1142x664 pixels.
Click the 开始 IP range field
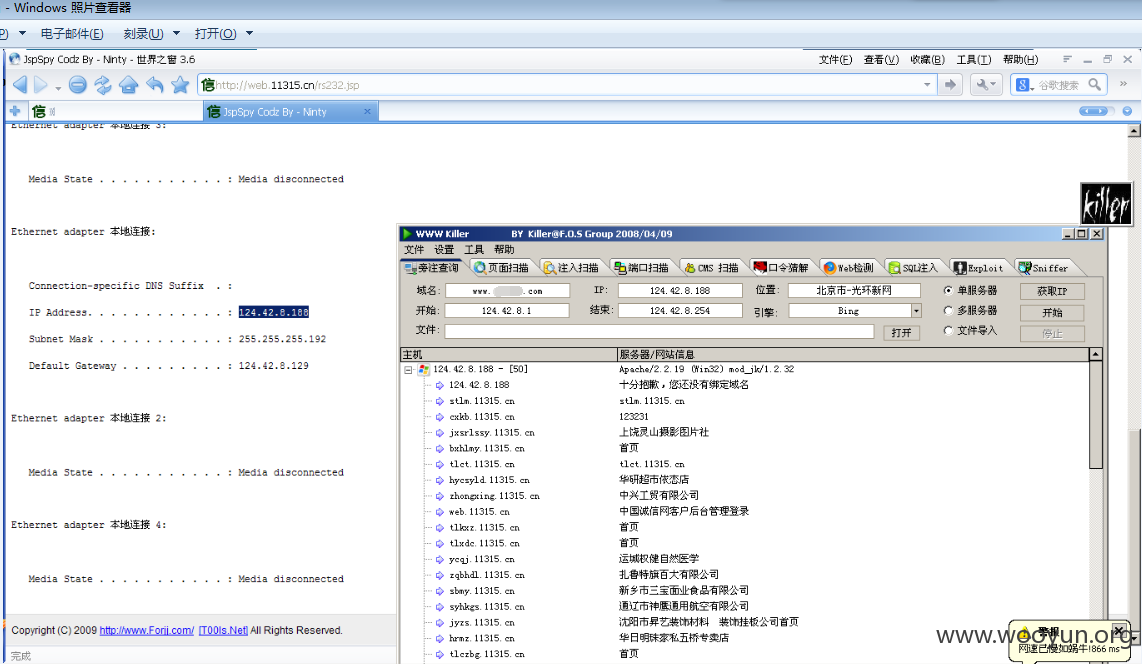point(507,311)
